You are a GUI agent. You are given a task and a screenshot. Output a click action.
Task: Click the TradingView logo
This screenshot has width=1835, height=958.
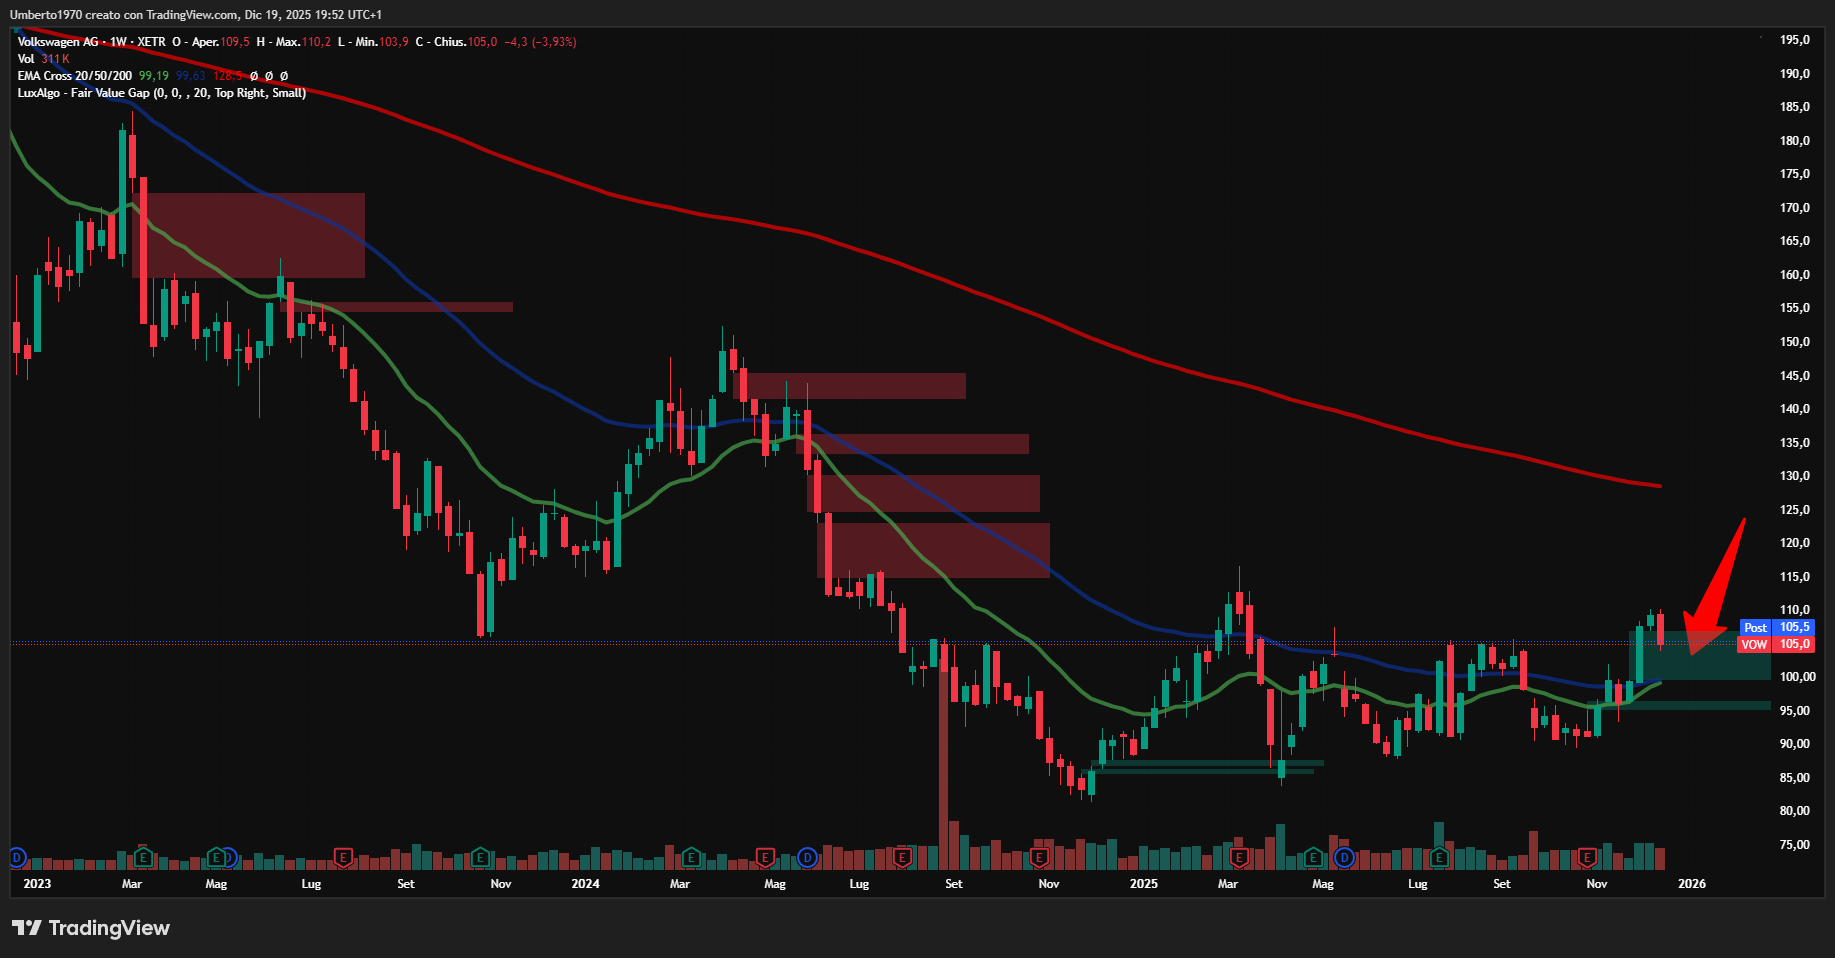tap(91, 928)
